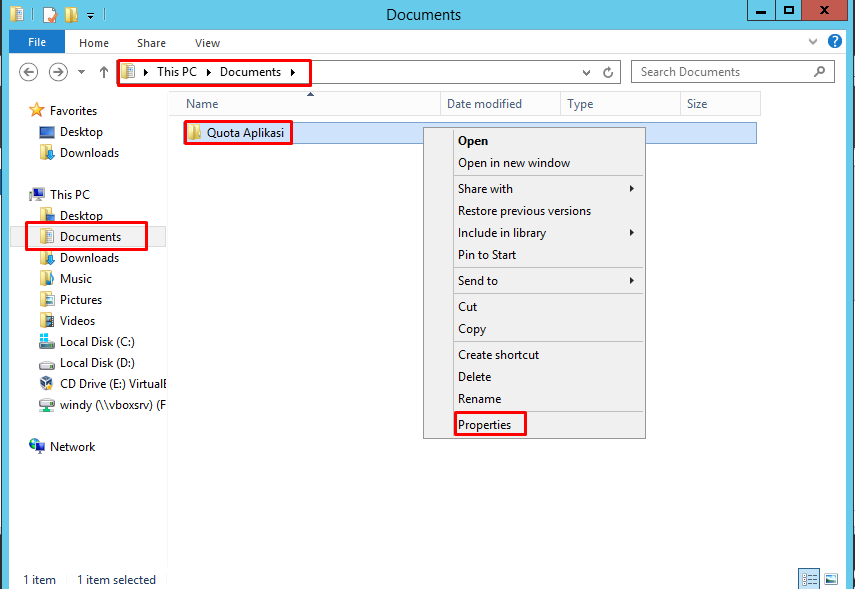Navigate back using the Back arrow

point(29,72)
